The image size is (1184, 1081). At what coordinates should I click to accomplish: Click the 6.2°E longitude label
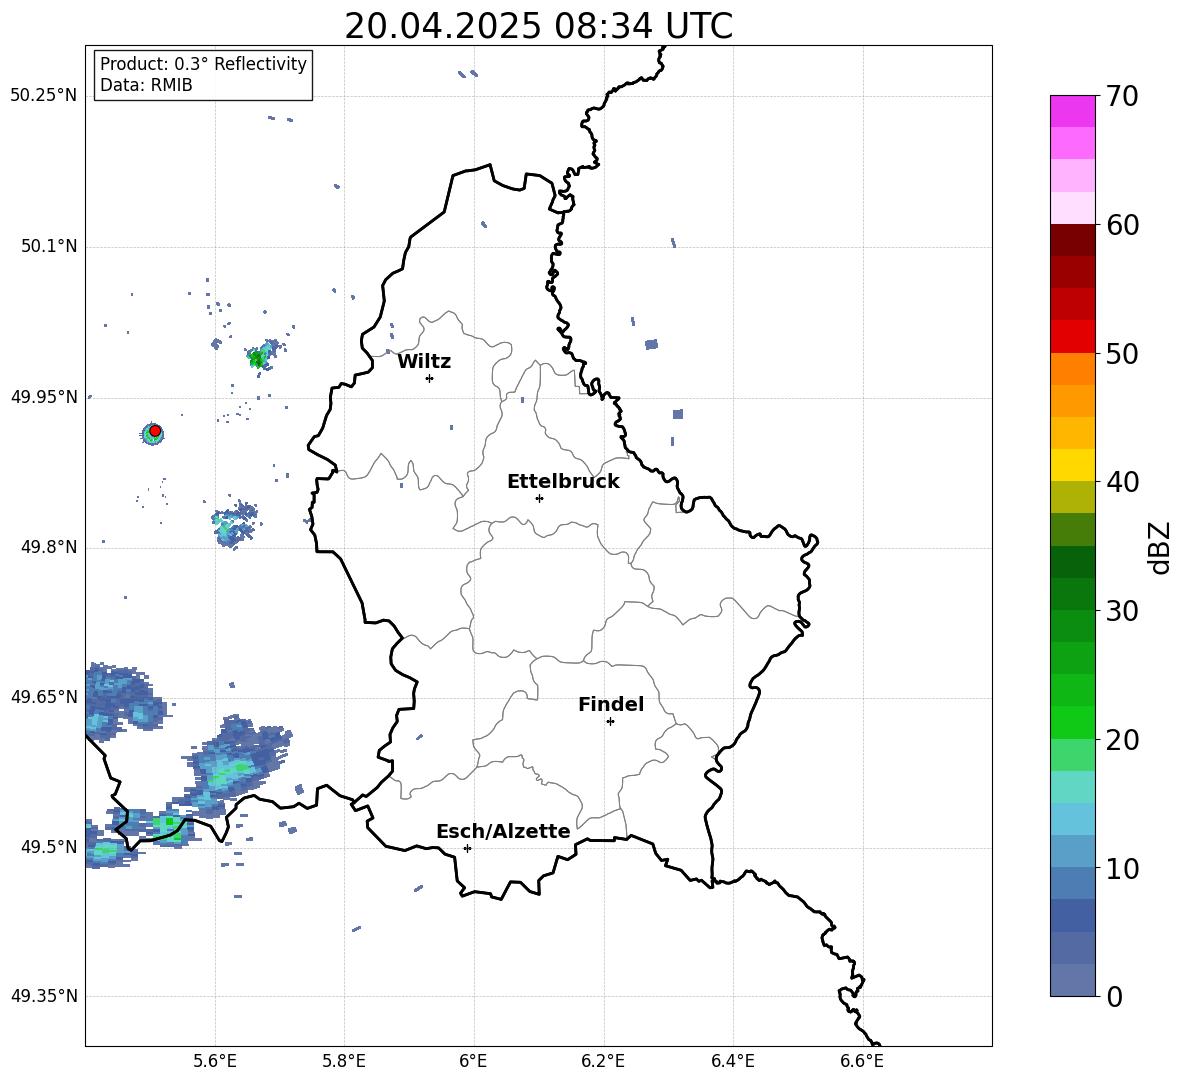(603, 1061)
